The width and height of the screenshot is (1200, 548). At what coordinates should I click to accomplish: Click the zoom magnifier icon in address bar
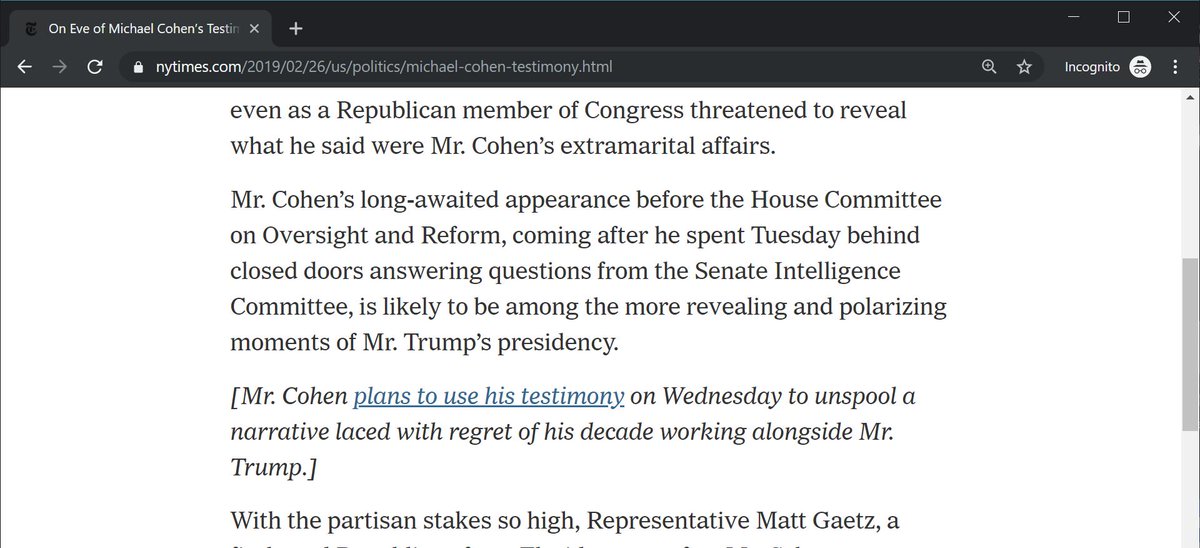[x=989, y=67]
